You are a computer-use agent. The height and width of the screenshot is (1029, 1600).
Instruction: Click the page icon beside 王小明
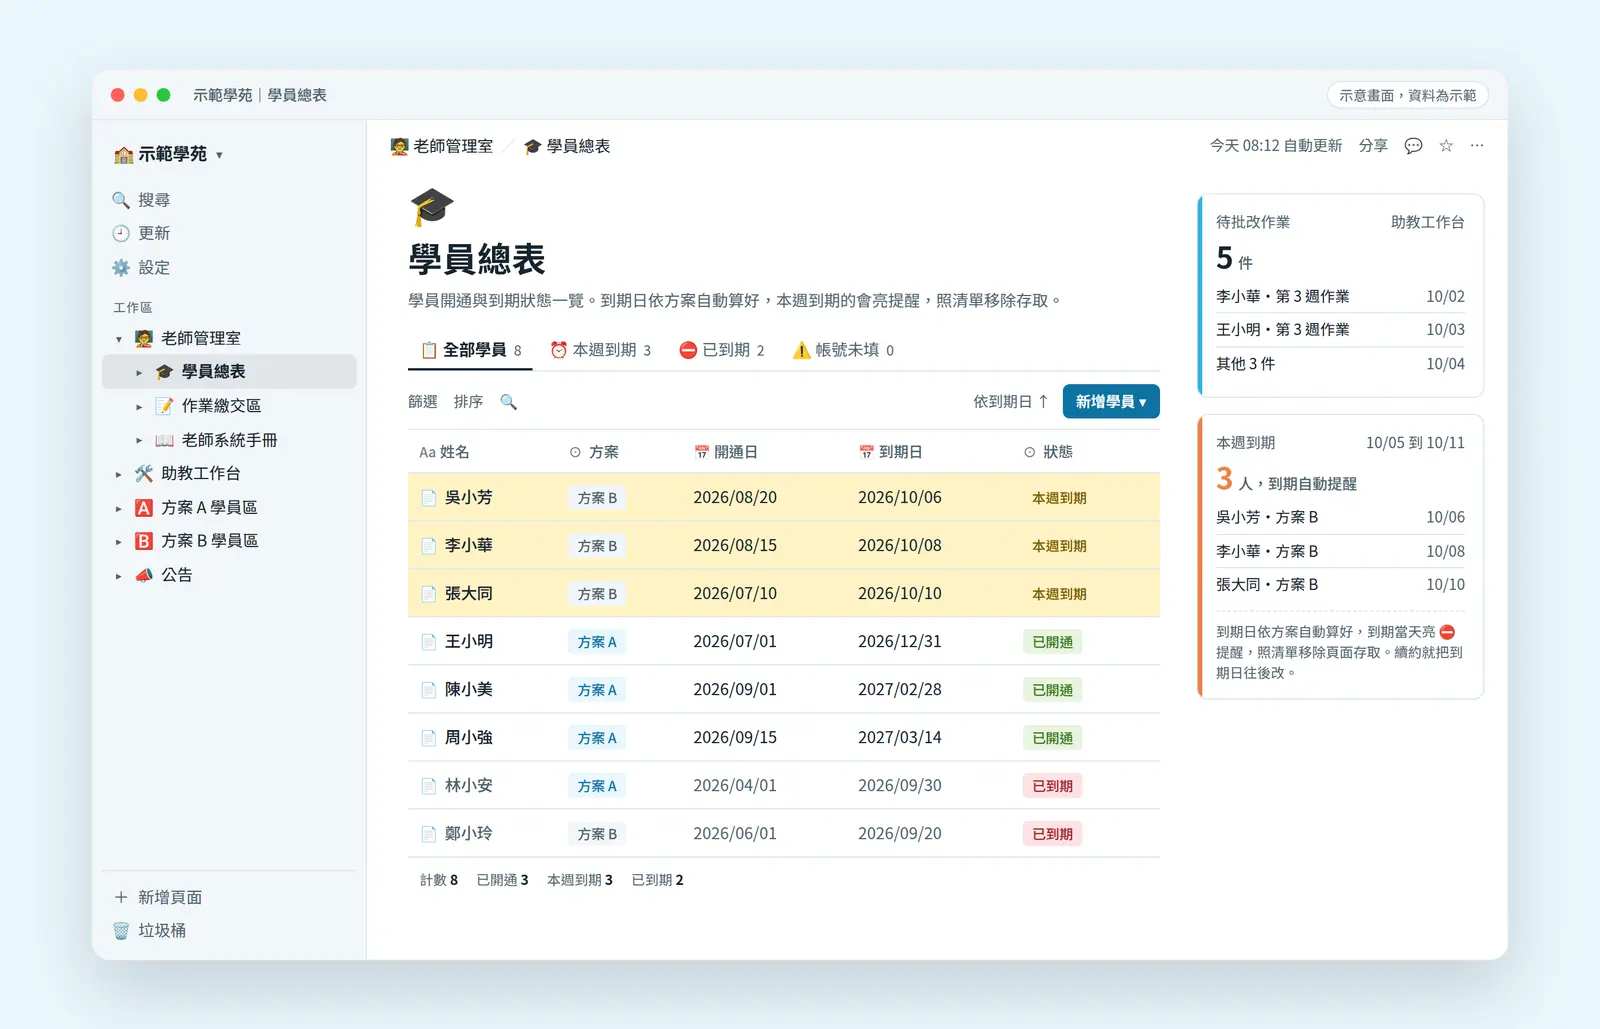428,642
